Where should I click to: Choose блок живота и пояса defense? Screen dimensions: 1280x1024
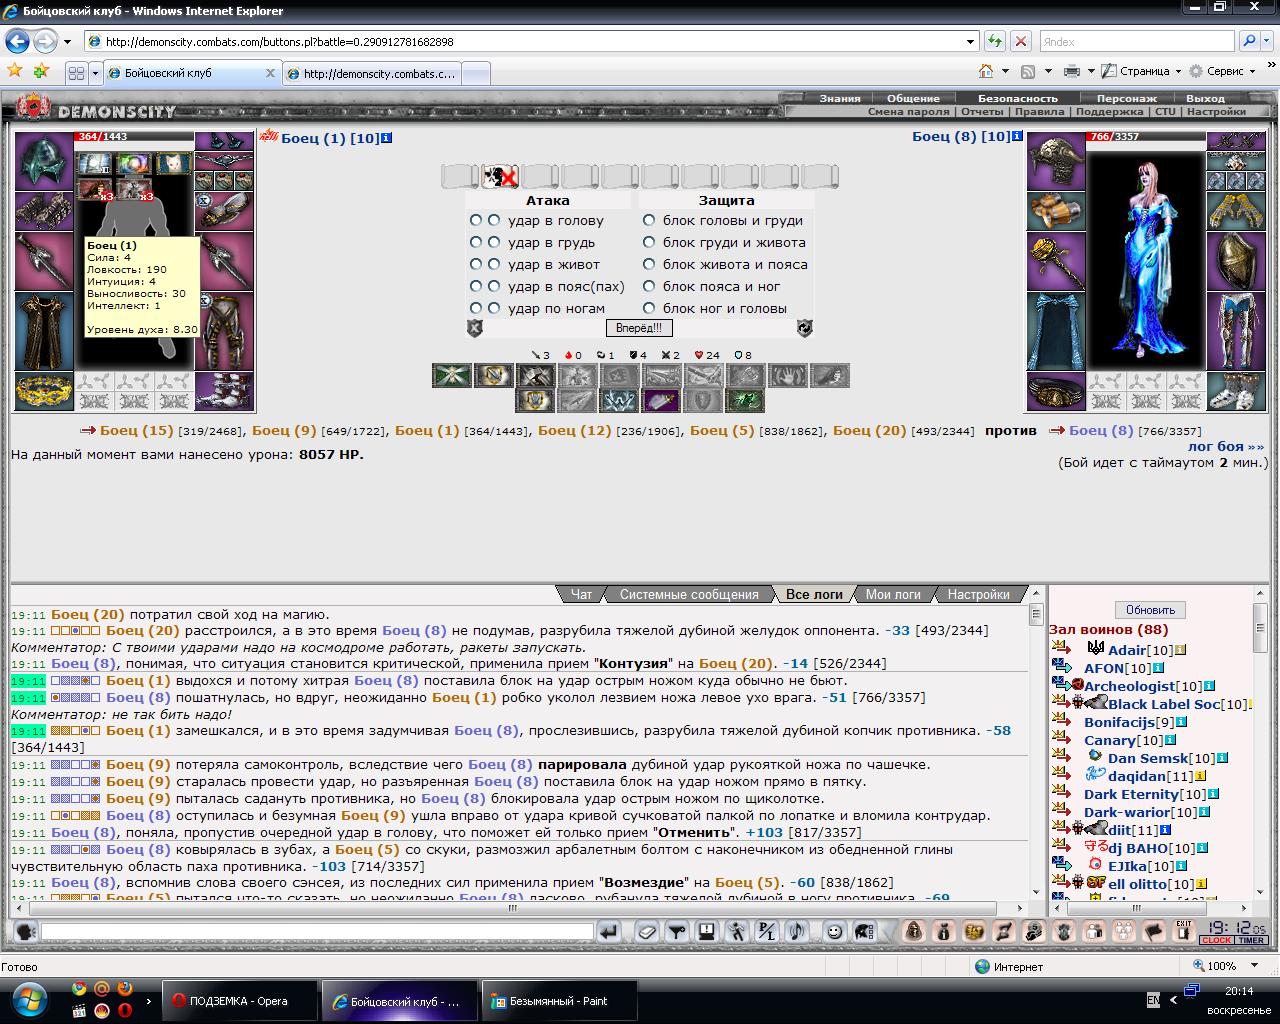click(649, 265)
